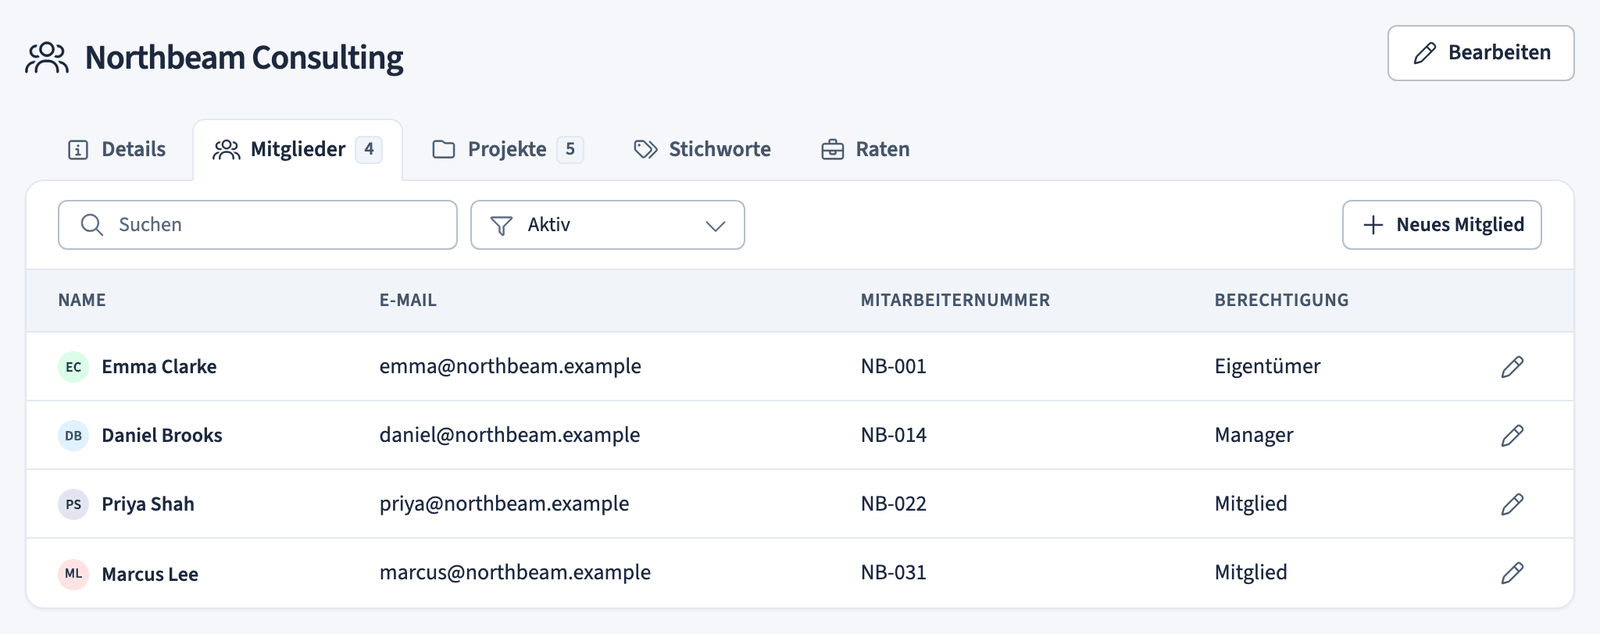Screen dimensions: 1600x634
Task: Click the magnifier icon in search box
Action: click(92, 225)
